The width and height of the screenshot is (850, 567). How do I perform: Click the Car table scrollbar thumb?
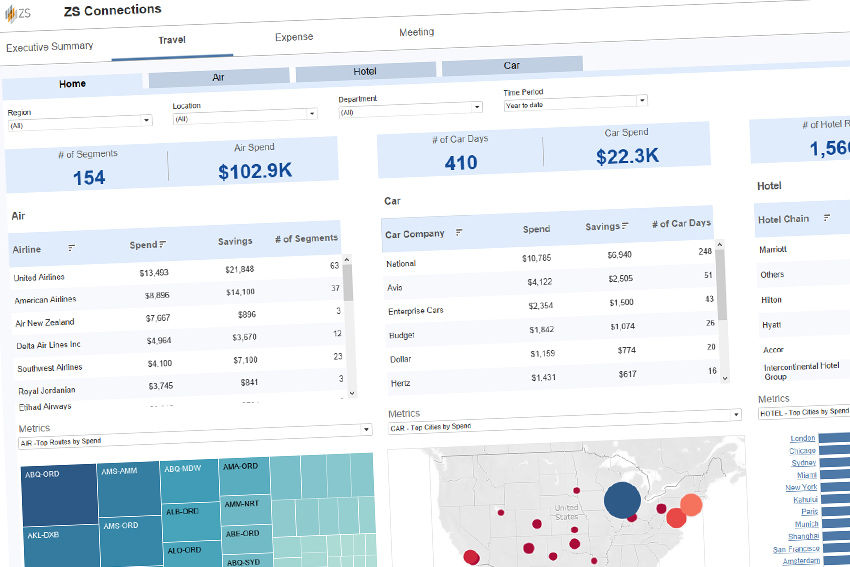pyautogui.click(x=722, y=285)
